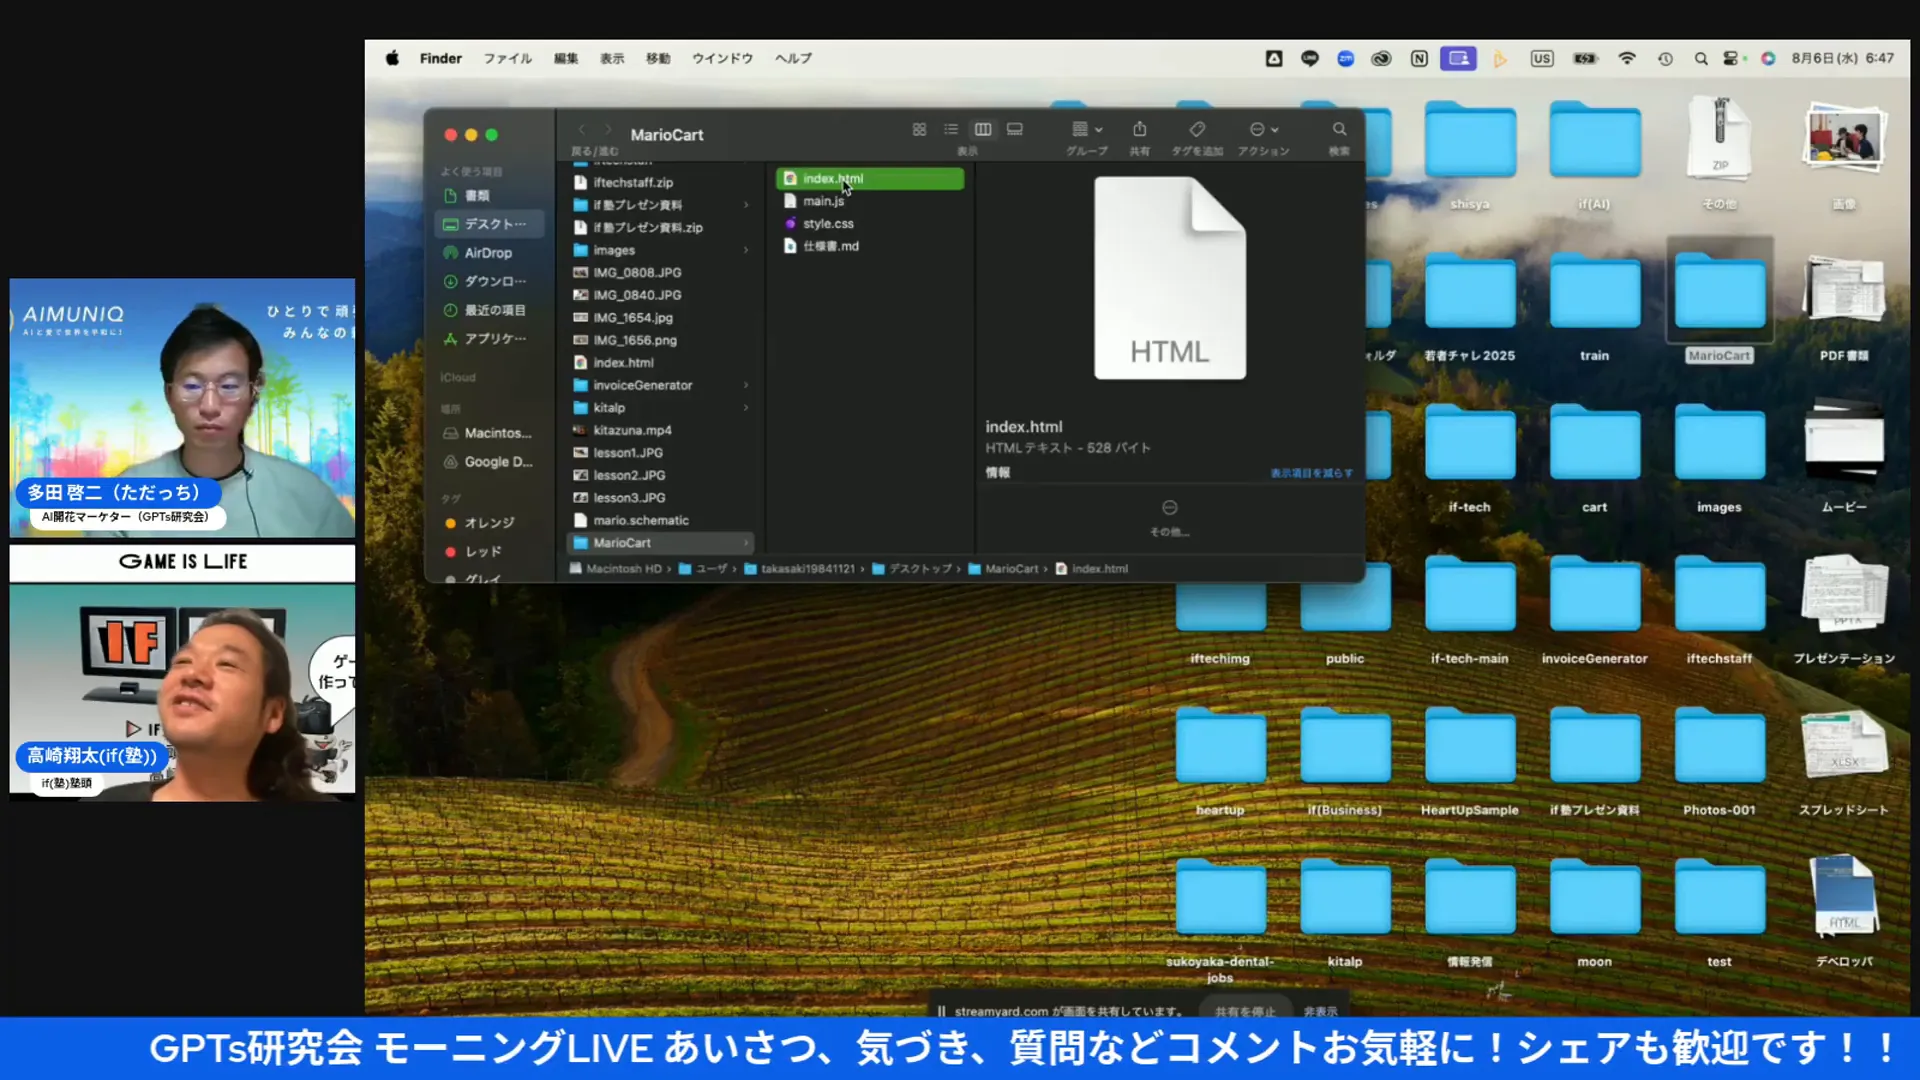The height and width of the screenshot is (1080, 1920).
Task: Switch Finder to column view
Action: (983, 129)
